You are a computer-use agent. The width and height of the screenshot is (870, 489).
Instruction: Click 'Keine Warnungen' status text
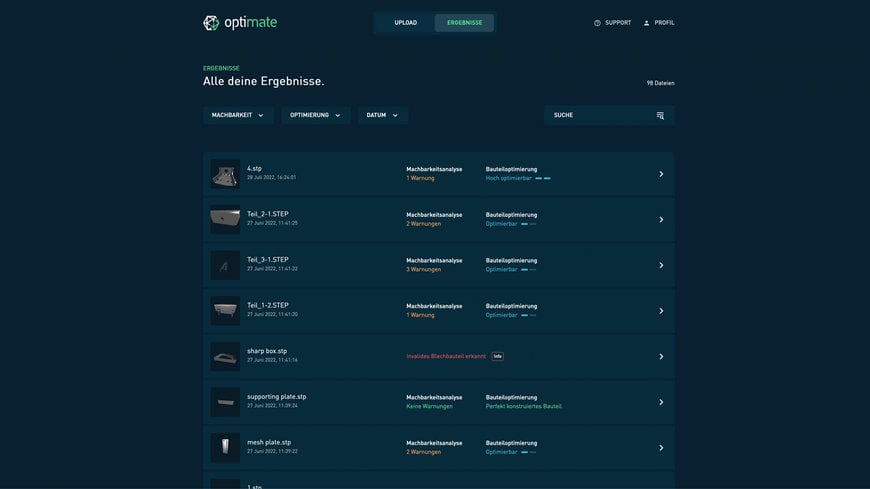point(429,406)
